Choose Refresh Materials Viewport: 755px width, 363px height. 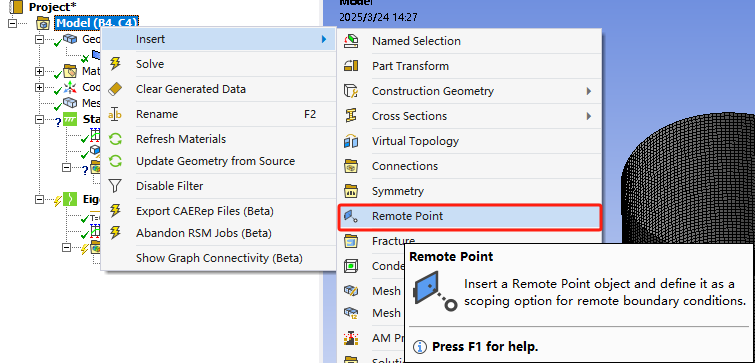coord(219,139)
